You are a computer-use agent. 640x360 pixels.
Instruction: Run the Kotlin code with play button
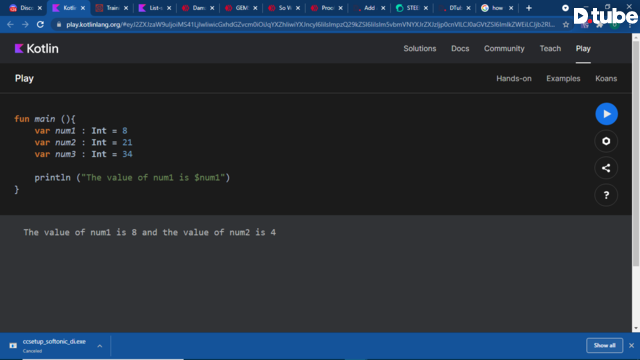[x=606, y=114]
